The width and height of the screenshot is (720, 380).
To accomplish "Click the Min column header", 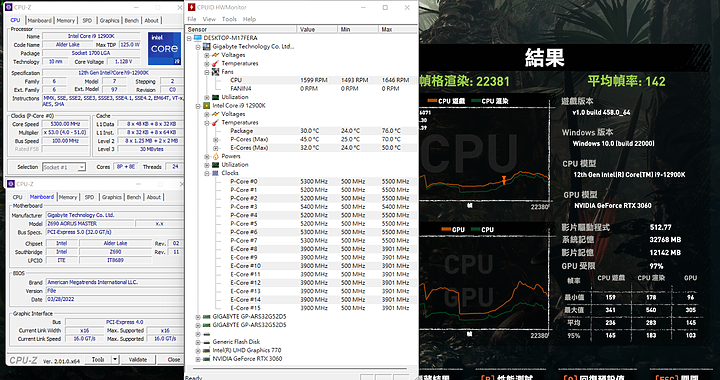I will coord(358,29).
